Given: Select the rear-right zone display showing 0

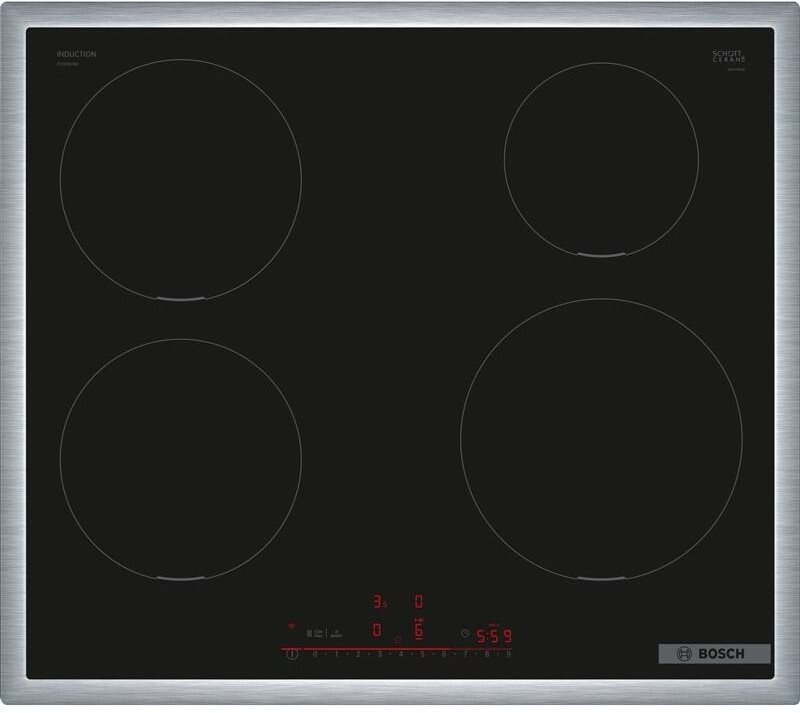Looking at the screenshot, I should pyautogui.click(x=419, y=601).
